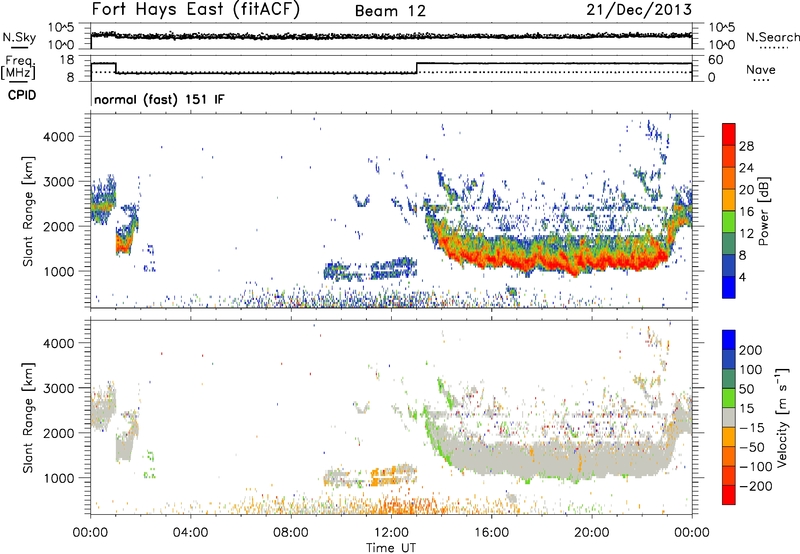Viewport: 800px width, 554px height.
Task: Click the '20:00' time tick label
Action: click(591, 533)
